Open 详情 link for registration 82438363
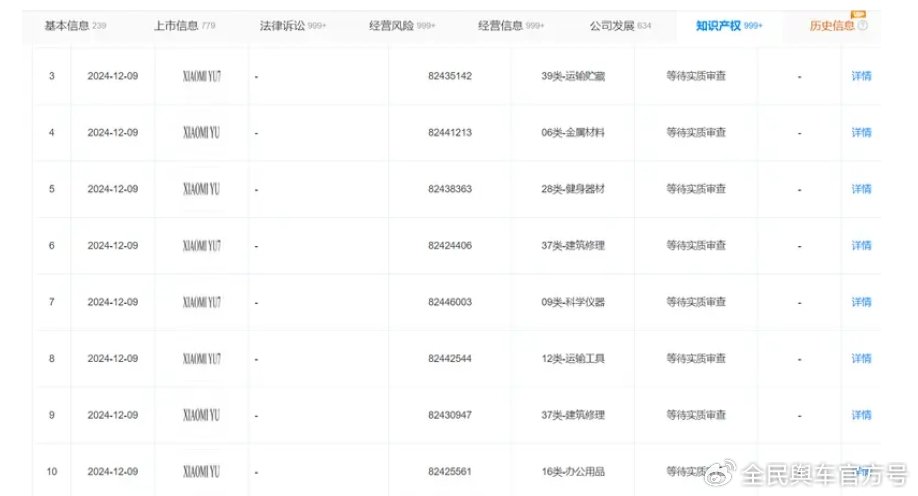 click(860, 189)
